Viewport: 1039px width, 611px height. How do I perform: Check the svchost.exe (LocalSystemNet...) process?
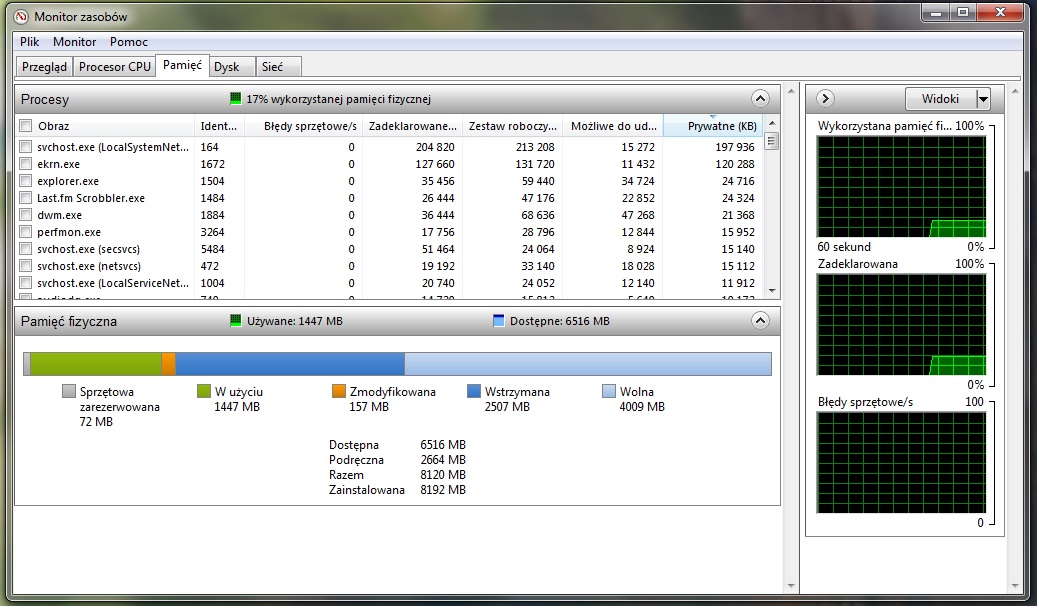pyautogui.click(x=26, y=146)
